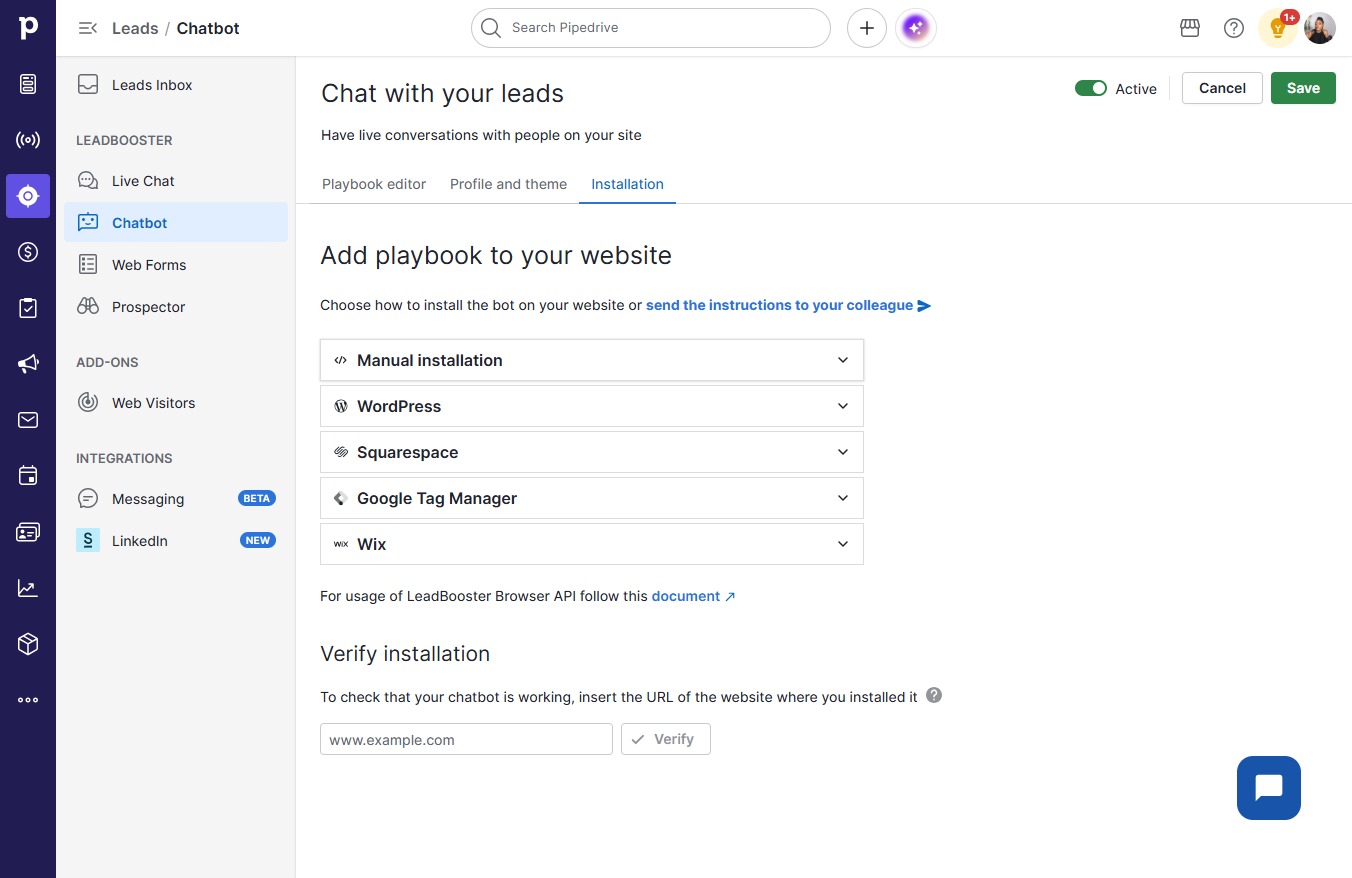Screen dimensions: 1352x878
Task: Expand the Manual installation section
Action: [592, 360]
